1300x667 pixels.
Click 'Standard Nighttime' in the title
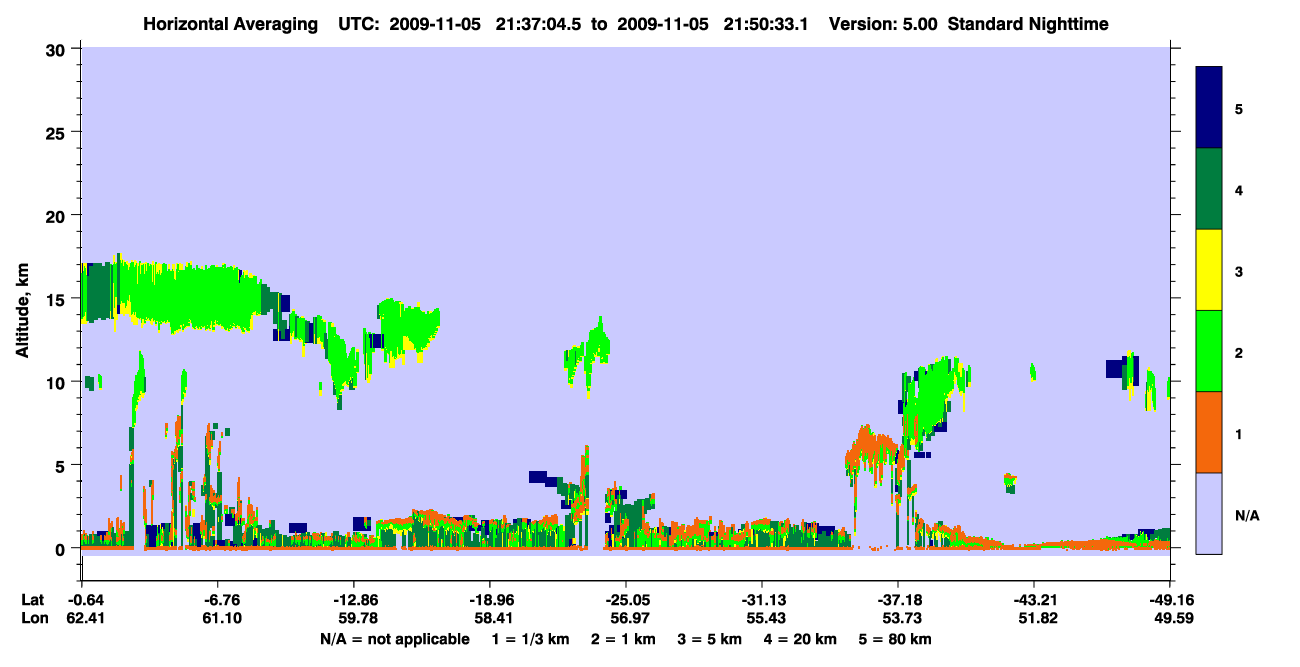[x=1028, y=23]
